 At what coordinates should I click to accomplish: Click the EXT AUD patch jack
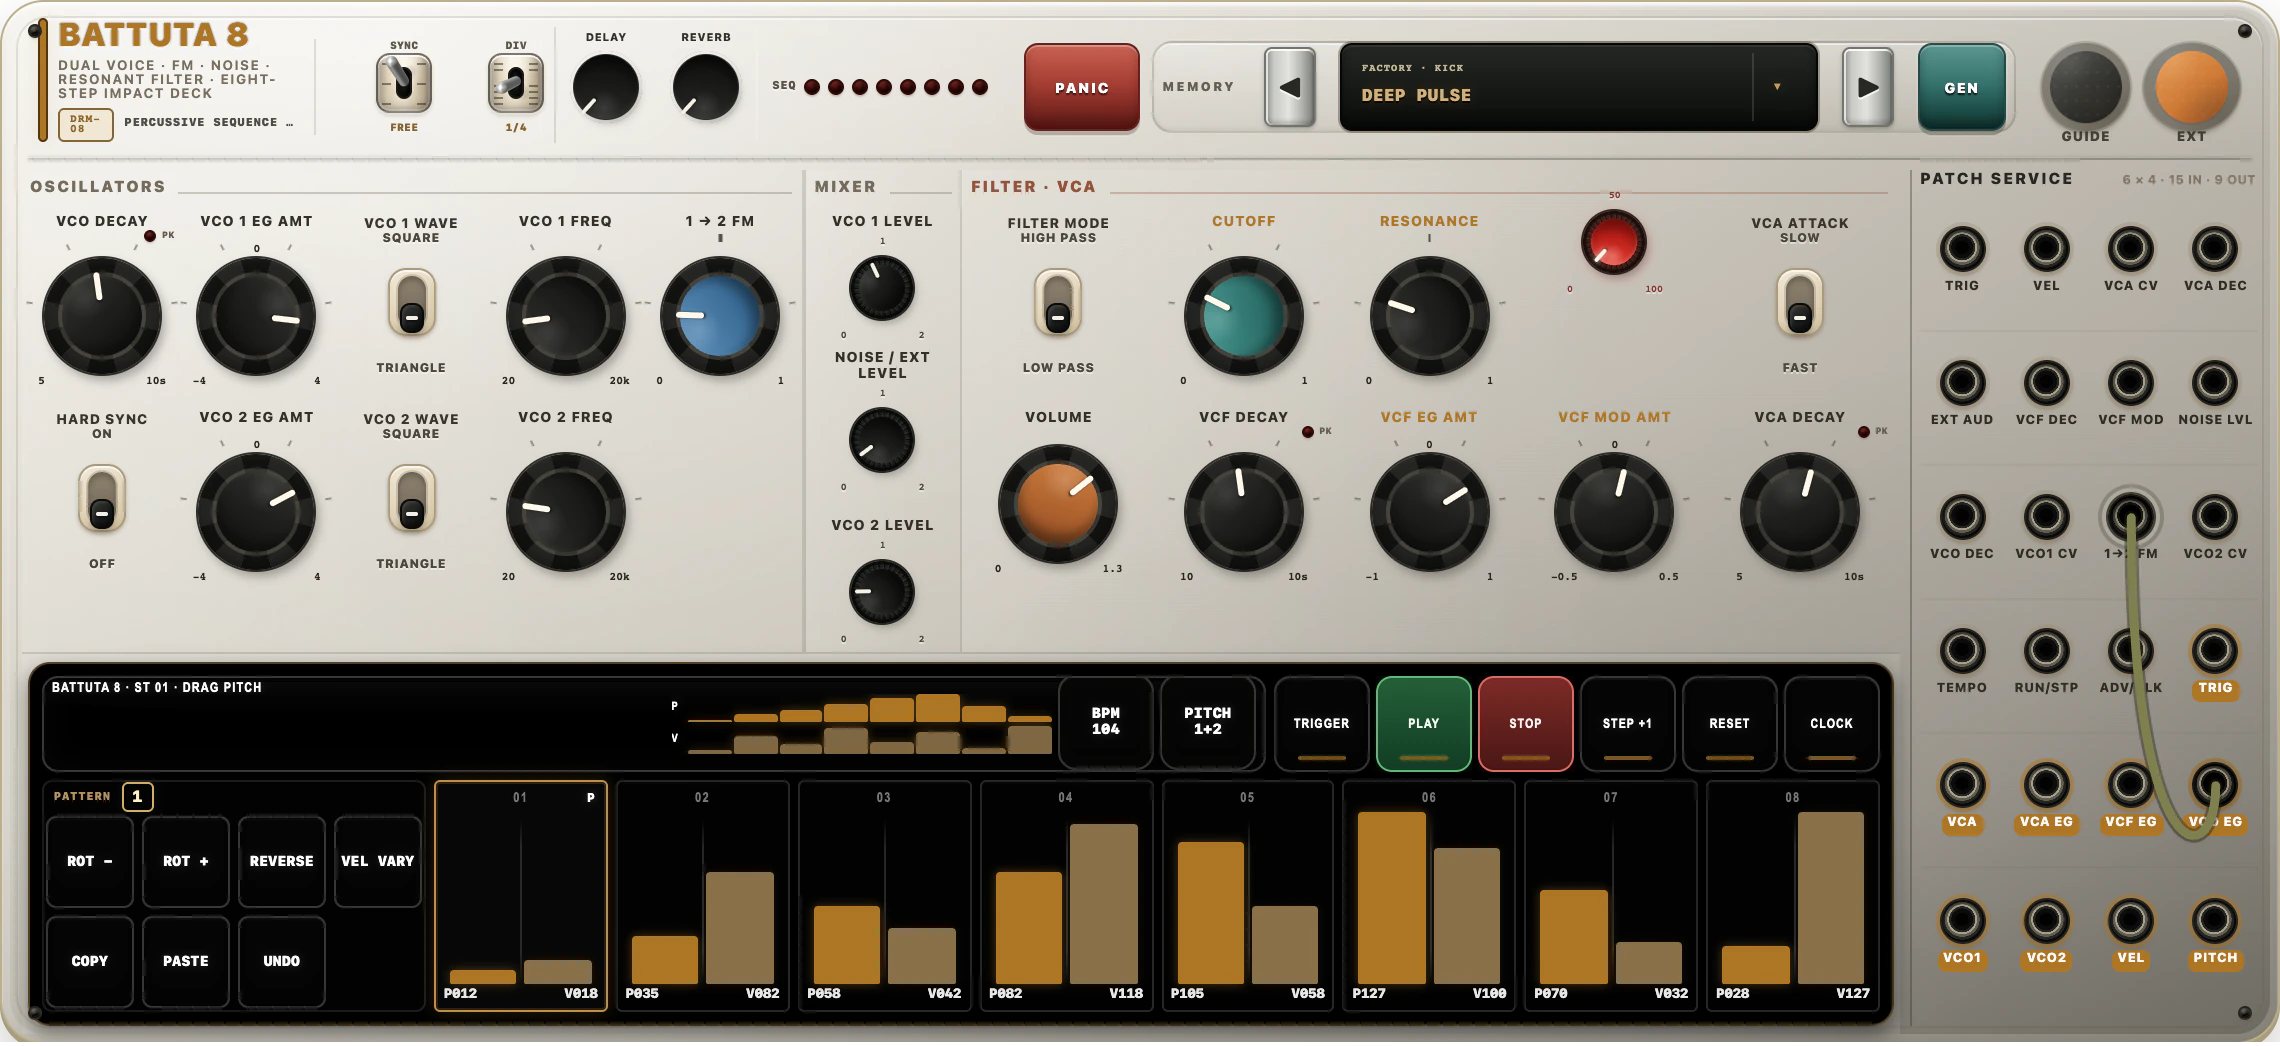pyautogui.click(x=1962, y=383)
